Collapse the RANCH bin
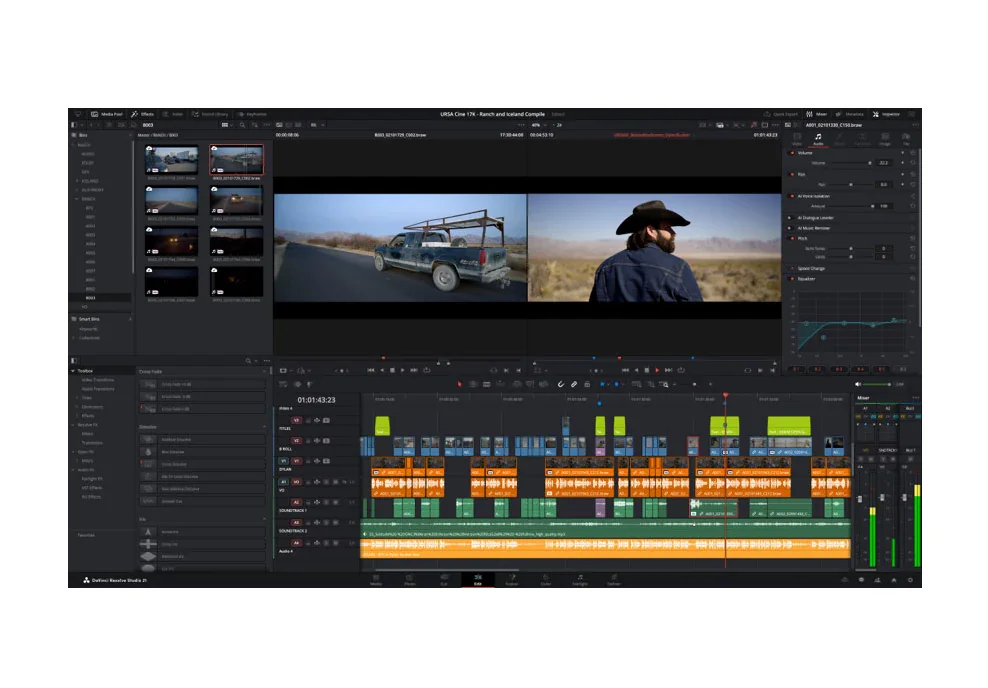 pyautogui.click(x=77, y=198)
